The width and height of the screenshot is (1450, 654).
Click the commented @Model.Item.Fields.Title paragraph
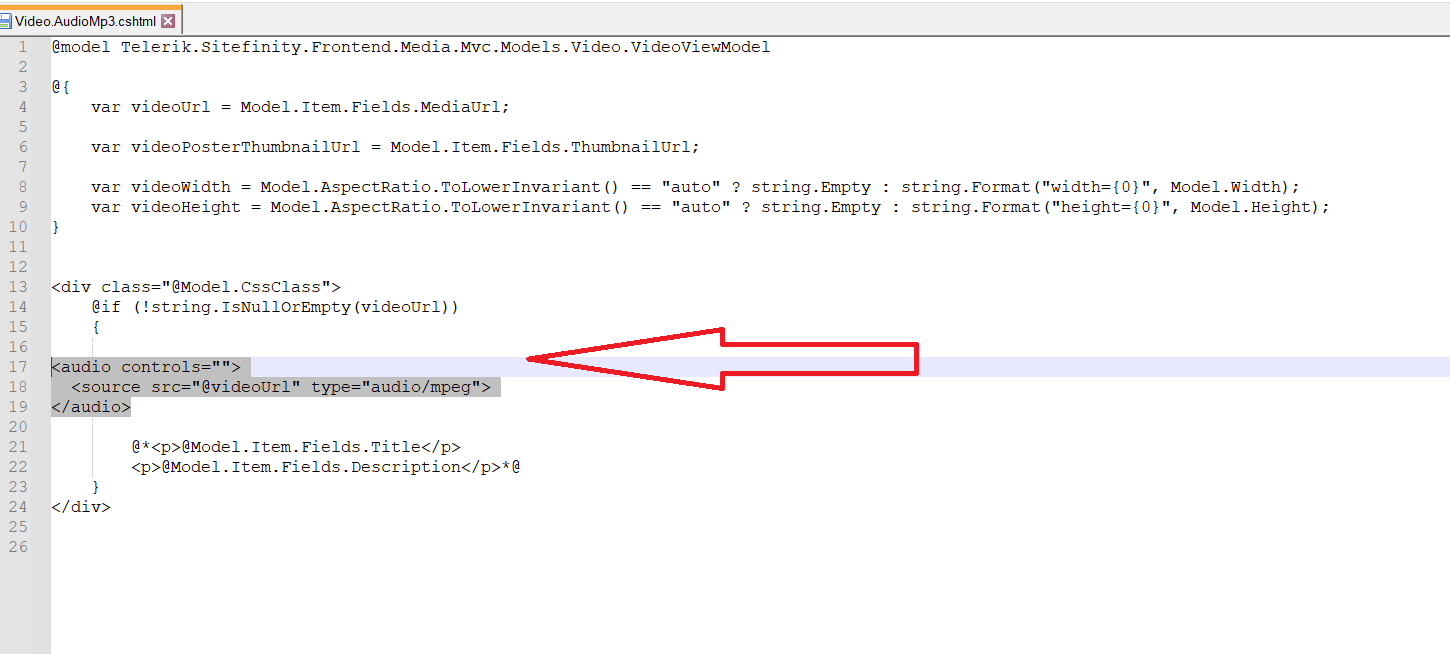click(x=296, y=447)
